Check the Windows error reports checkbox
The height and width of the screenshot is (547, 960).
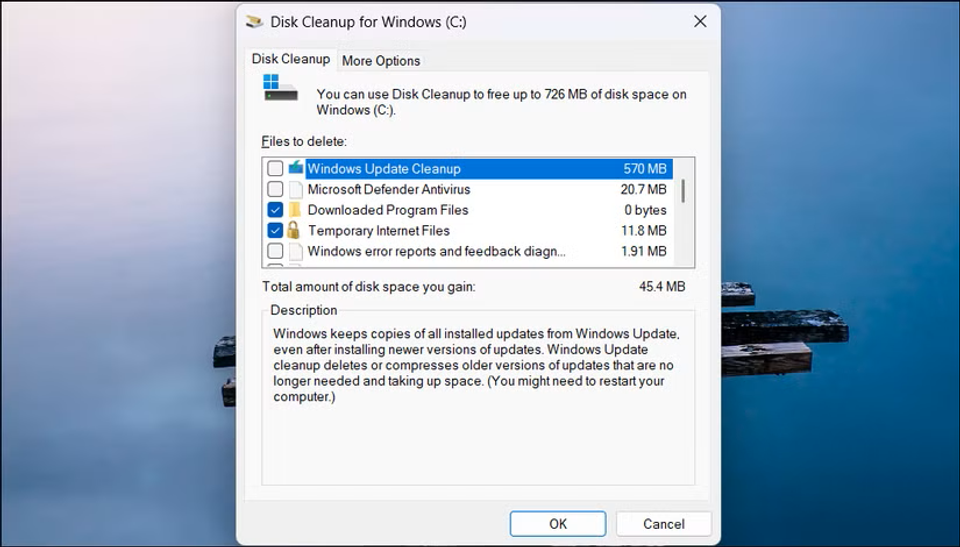(276, 251)
